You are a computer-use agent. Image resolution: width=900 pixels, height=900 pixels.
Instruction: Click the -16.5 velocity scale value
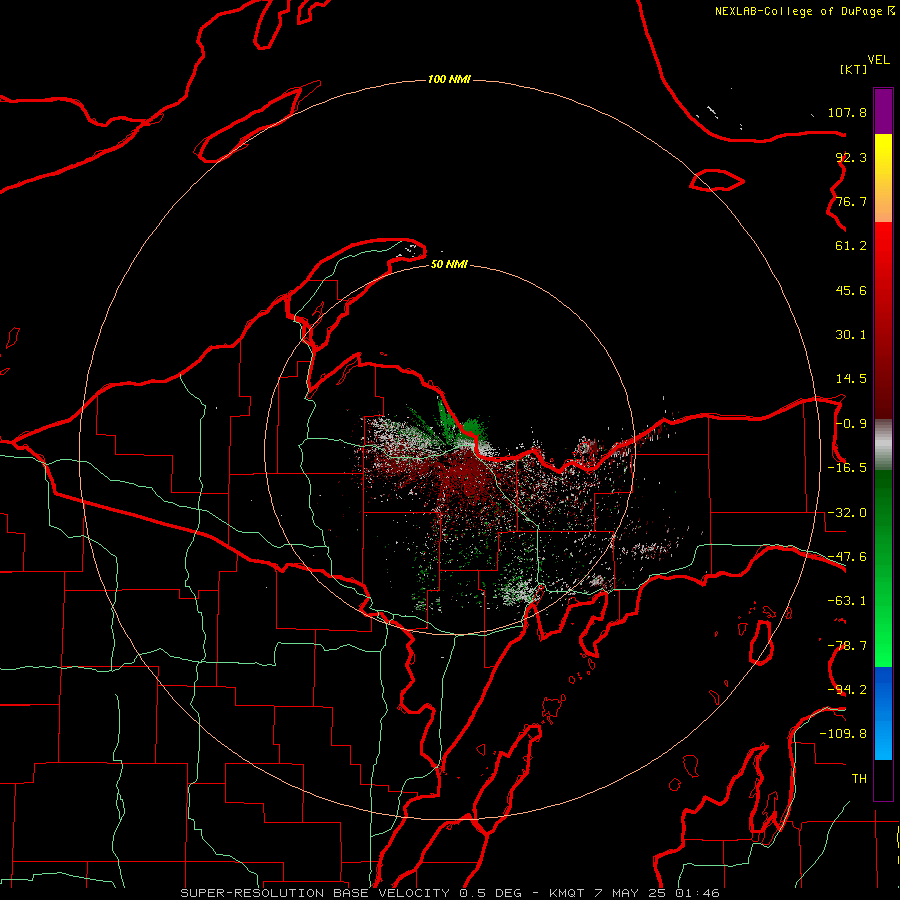[x=847, y=468]
